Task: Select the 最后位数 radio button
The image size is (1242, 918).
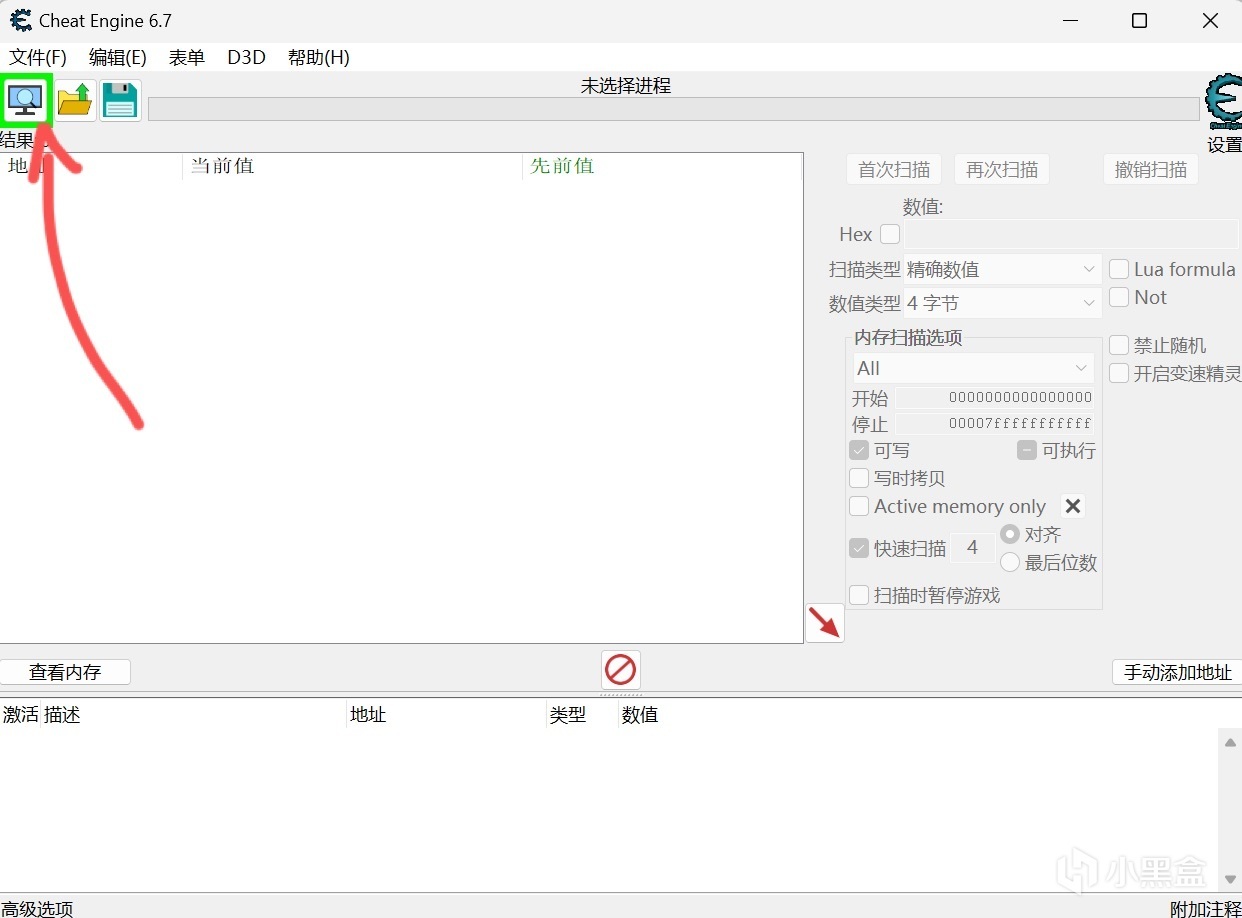Action: click(1010, 562)
